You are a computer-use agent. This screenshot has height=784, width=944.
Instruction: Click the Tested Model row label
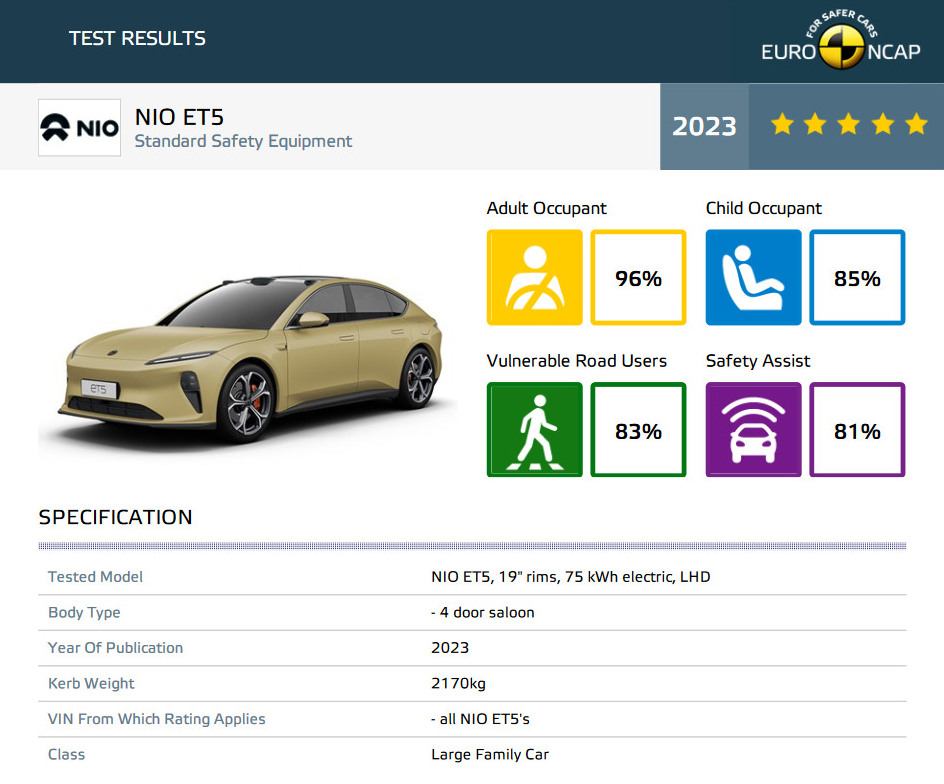(95, 577)
